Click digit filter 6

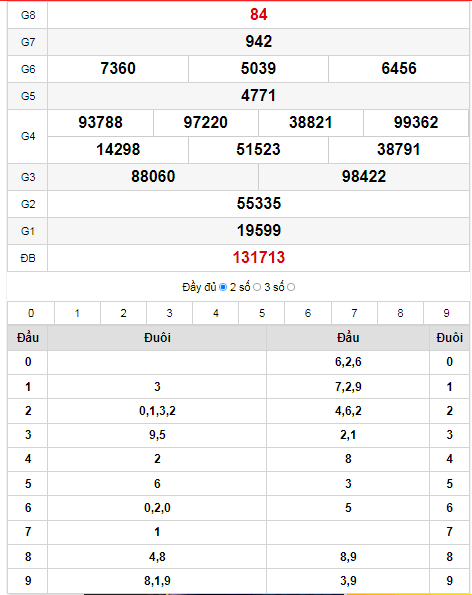(308, 313)
